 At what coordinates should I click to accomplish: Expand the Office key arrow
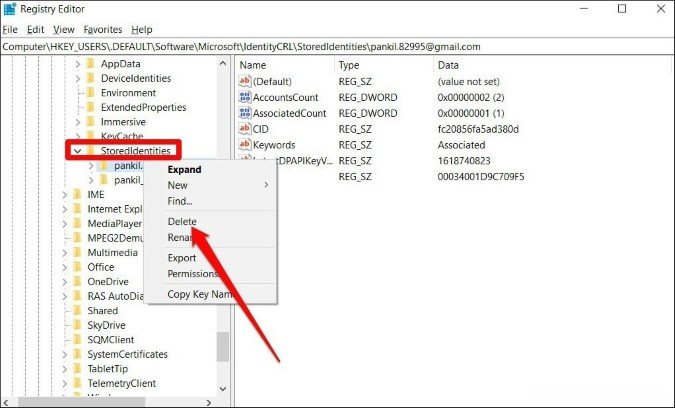tap(65, 267)
